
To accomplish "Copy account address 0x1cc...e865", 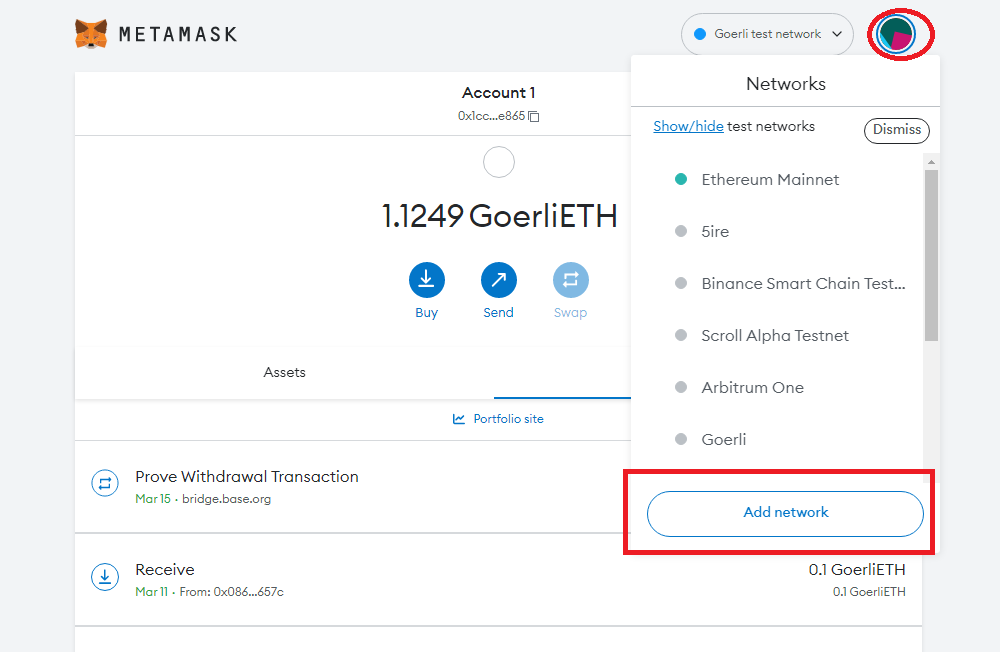I will coord(534,116).
